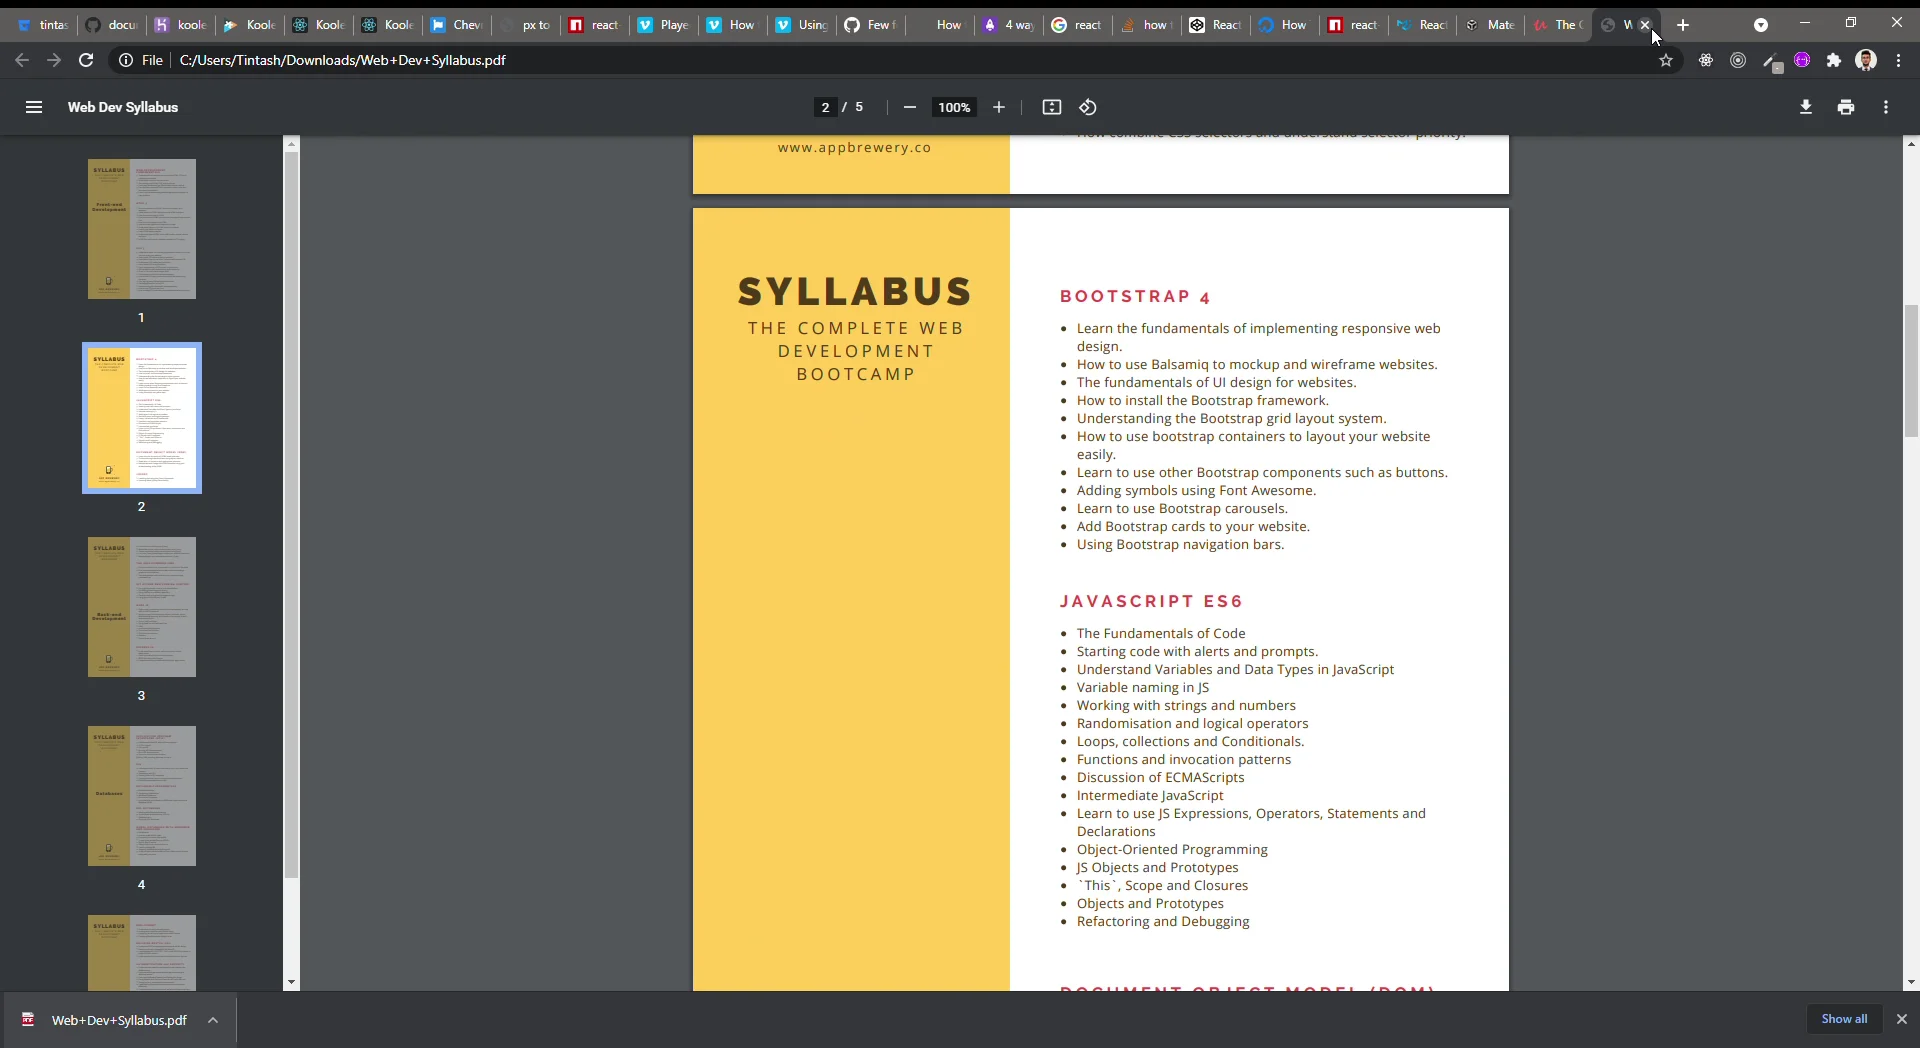The height and width of the screenshot is (1048, 1920).
Task: Click the current page number field
Action: pyautogui.click(x=825, y=107)
